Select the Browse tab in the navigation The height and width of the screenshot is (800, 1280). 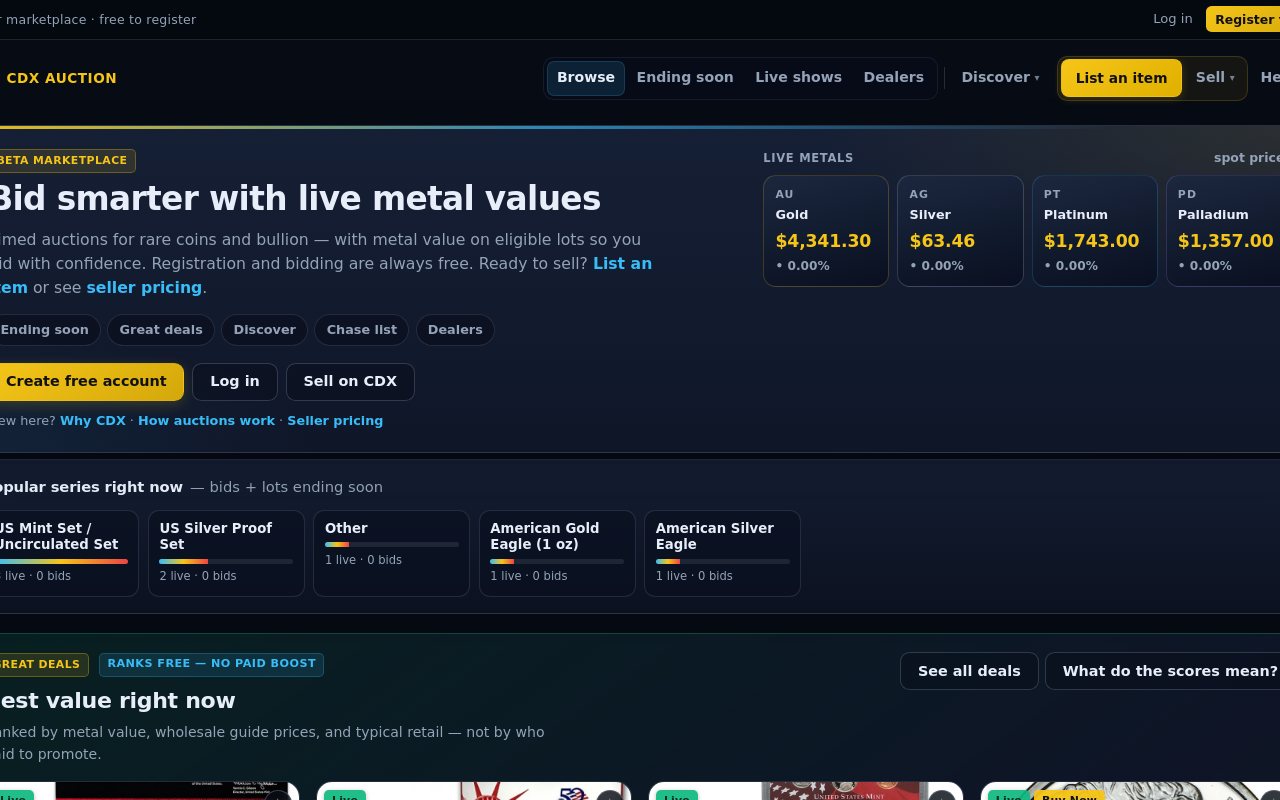tap(586, 78)
